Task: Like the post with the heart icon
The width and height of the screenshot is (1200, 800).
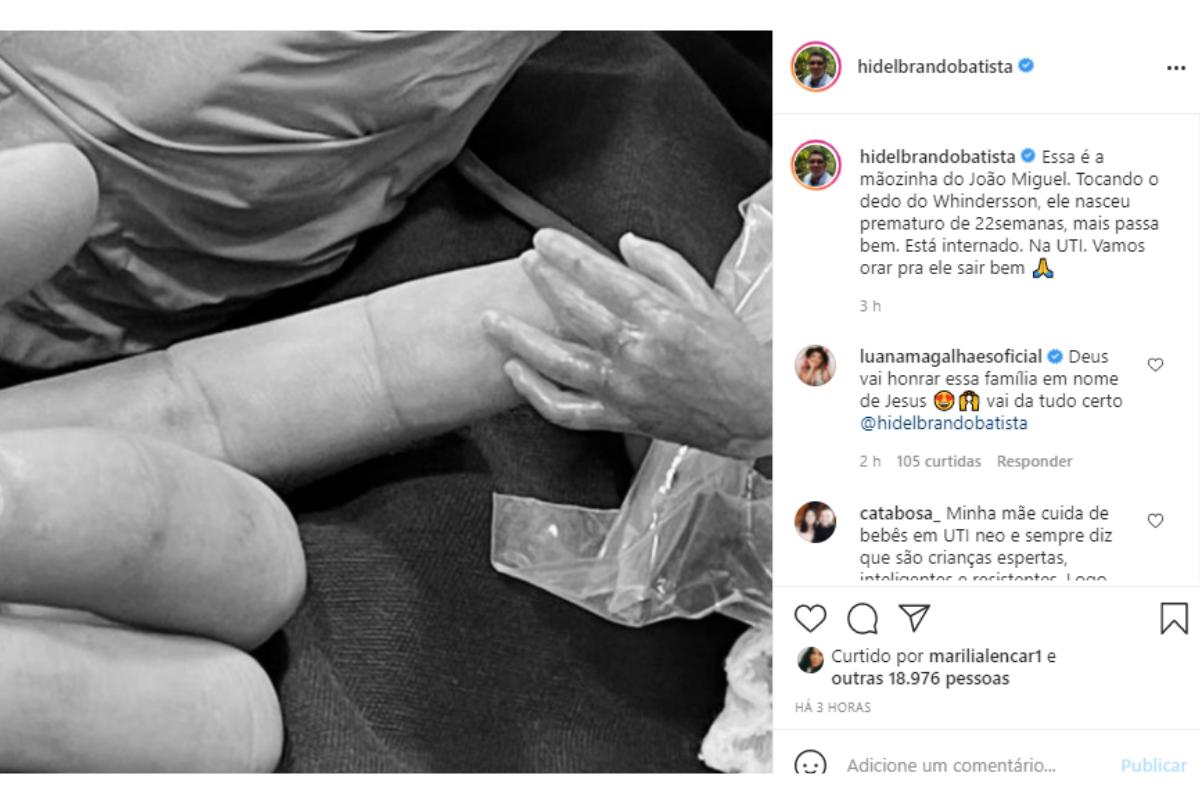Action: click(x=811, y=619)
